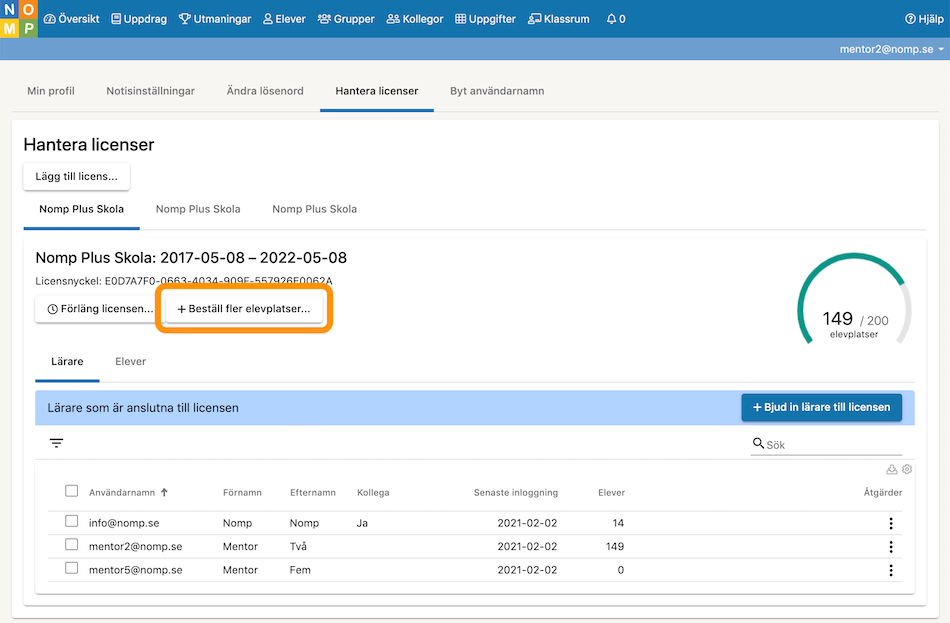Image resolution: width=950 pixels, height=623 pixels.
Task: Click Bjud in lärare till licensen
Action: [822, 407]
